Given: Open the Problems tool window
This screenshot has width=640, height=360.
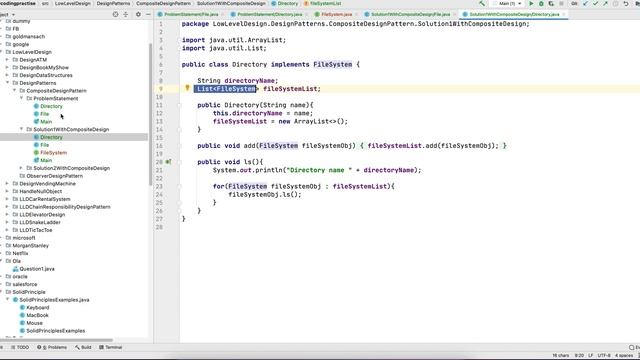Looking at the screenshot, I should [x=52, y=347].
